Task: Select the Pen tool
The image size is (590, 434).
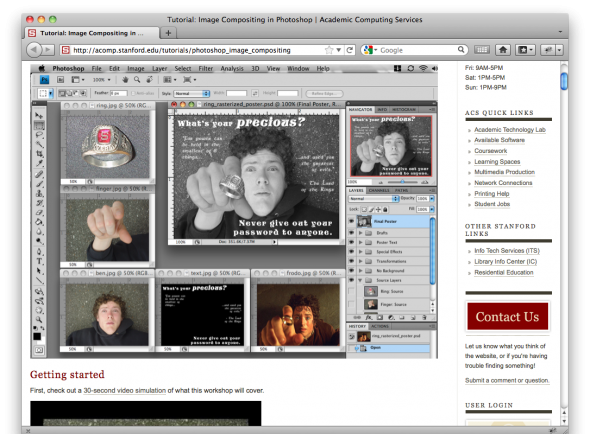Action: [39, 251]
